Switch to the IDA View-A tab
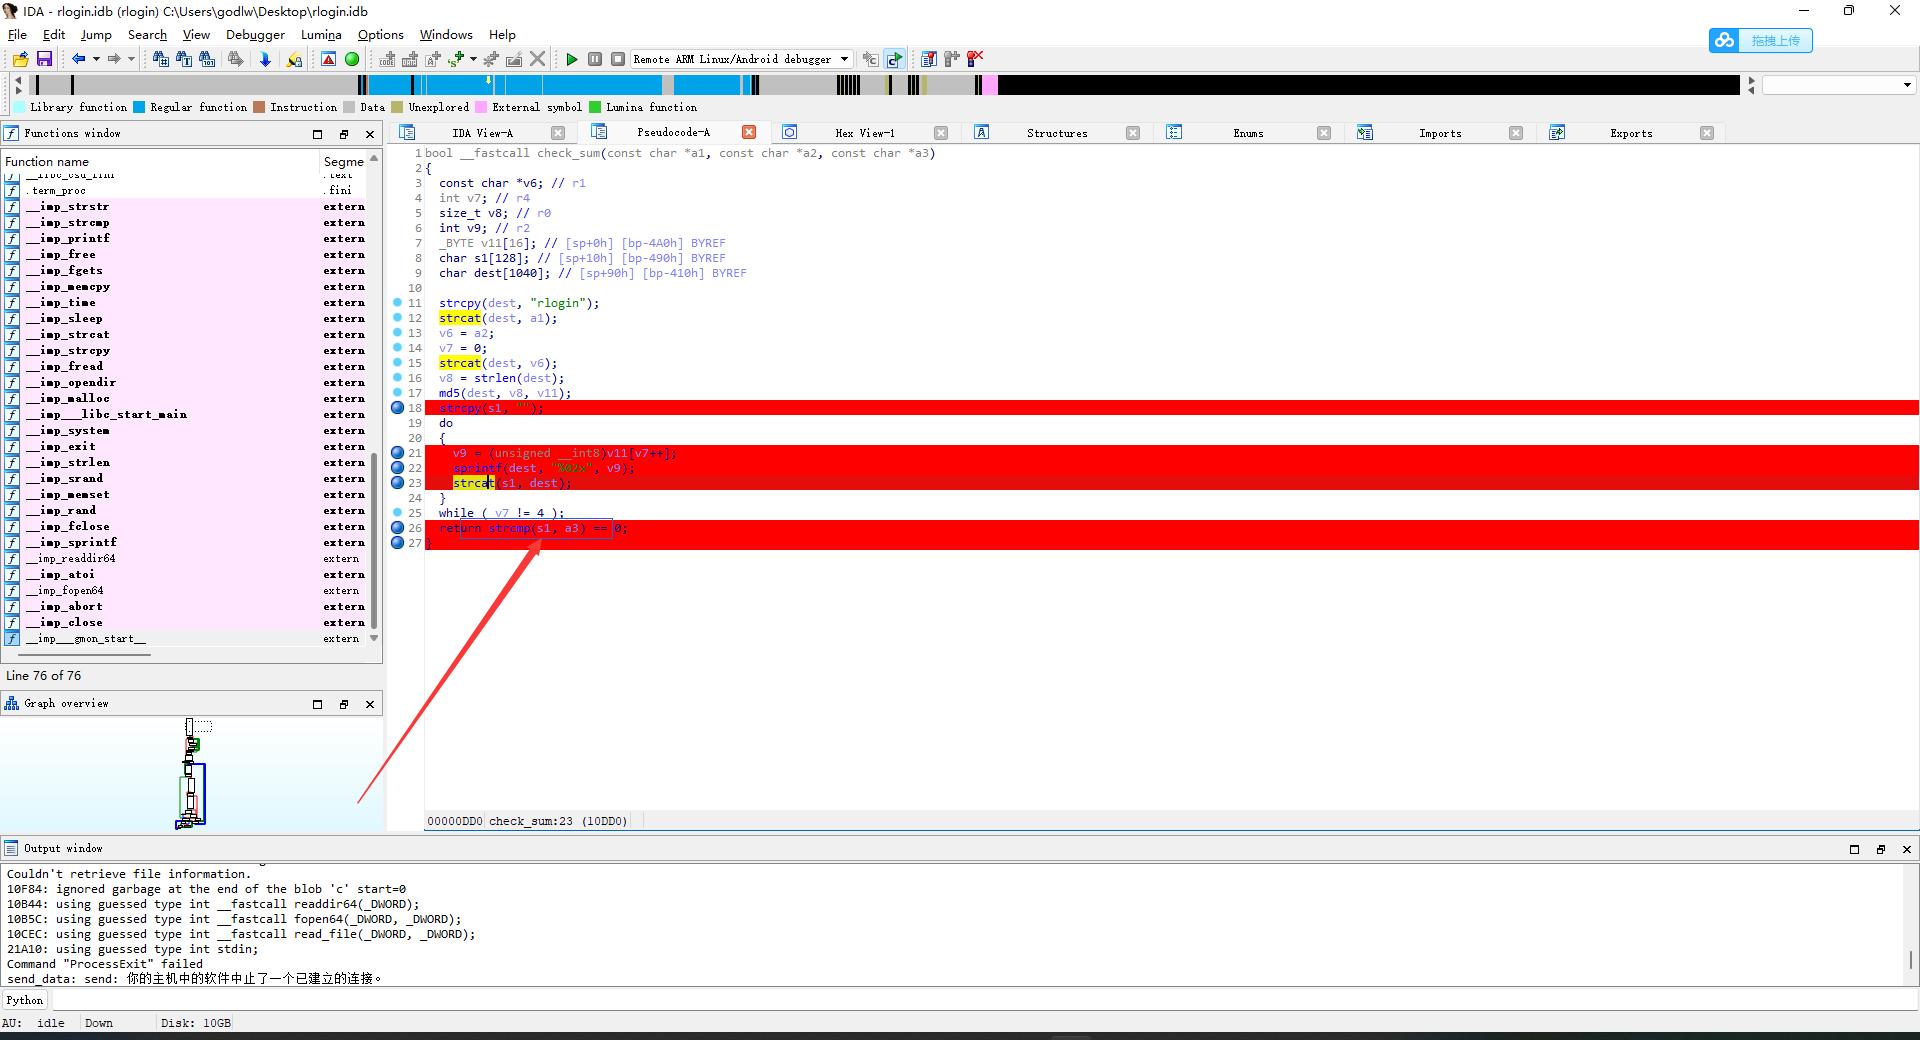 point(482,133)
